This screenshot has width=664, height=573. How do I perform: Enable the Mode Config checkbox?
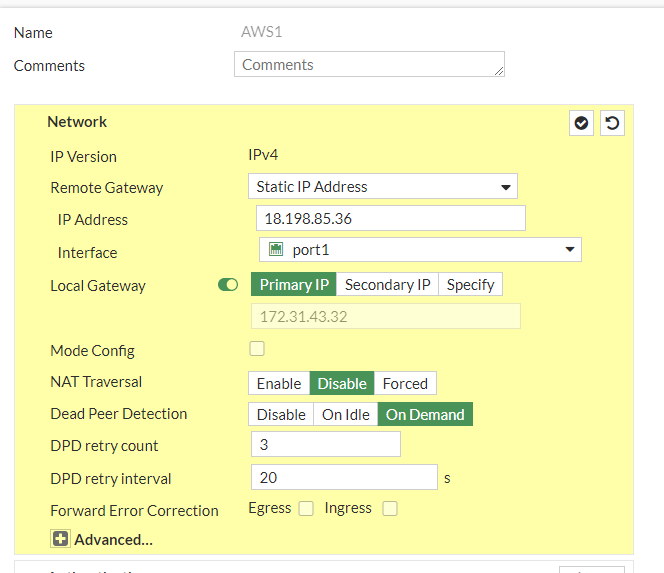pyautogui.click(x=257, y=349)
